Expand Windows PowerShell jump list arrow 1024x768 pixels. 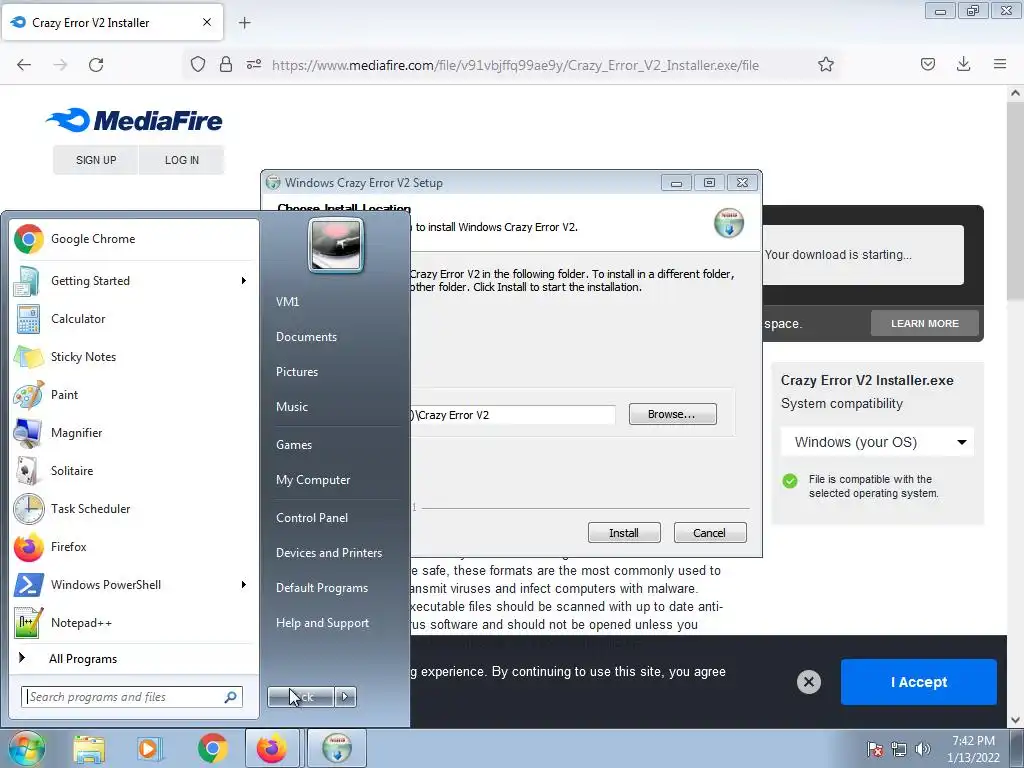[244, 584]
